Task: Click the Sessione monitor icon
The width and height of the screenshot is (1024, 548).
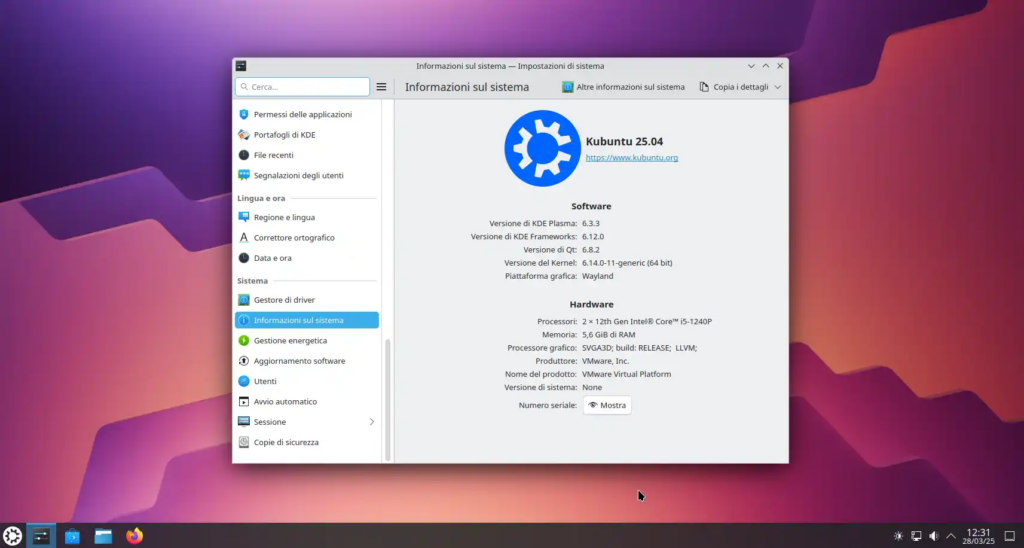Action: click(244, 421)
